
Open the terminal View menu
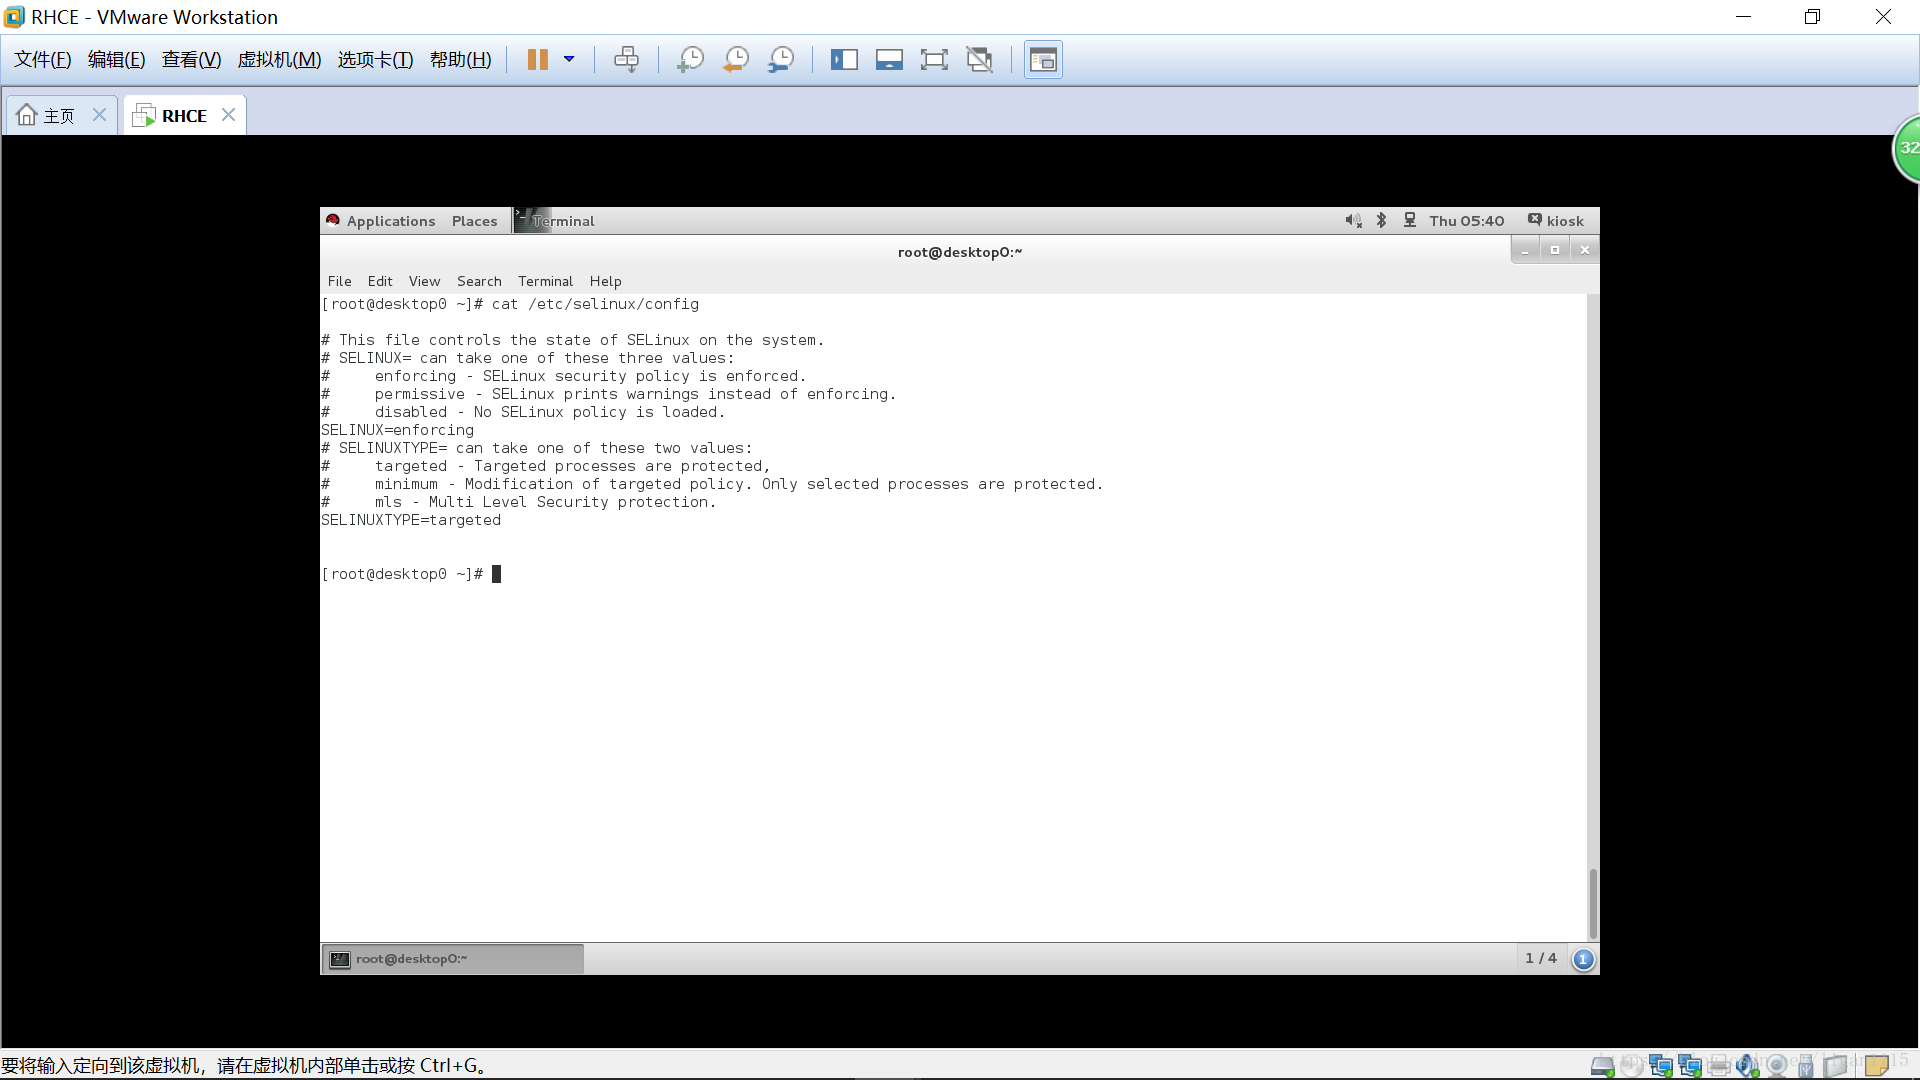point(424,282)
